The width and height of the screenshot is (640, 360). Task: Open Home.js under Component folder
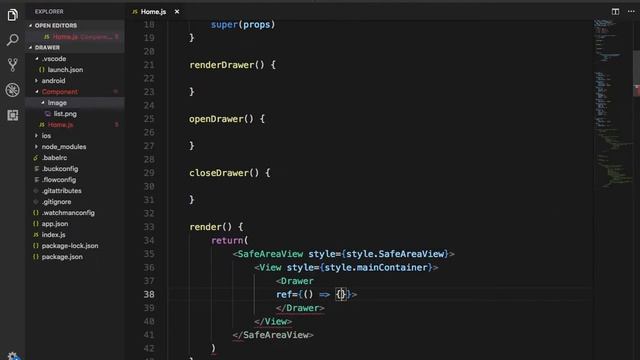pos(76,125)
